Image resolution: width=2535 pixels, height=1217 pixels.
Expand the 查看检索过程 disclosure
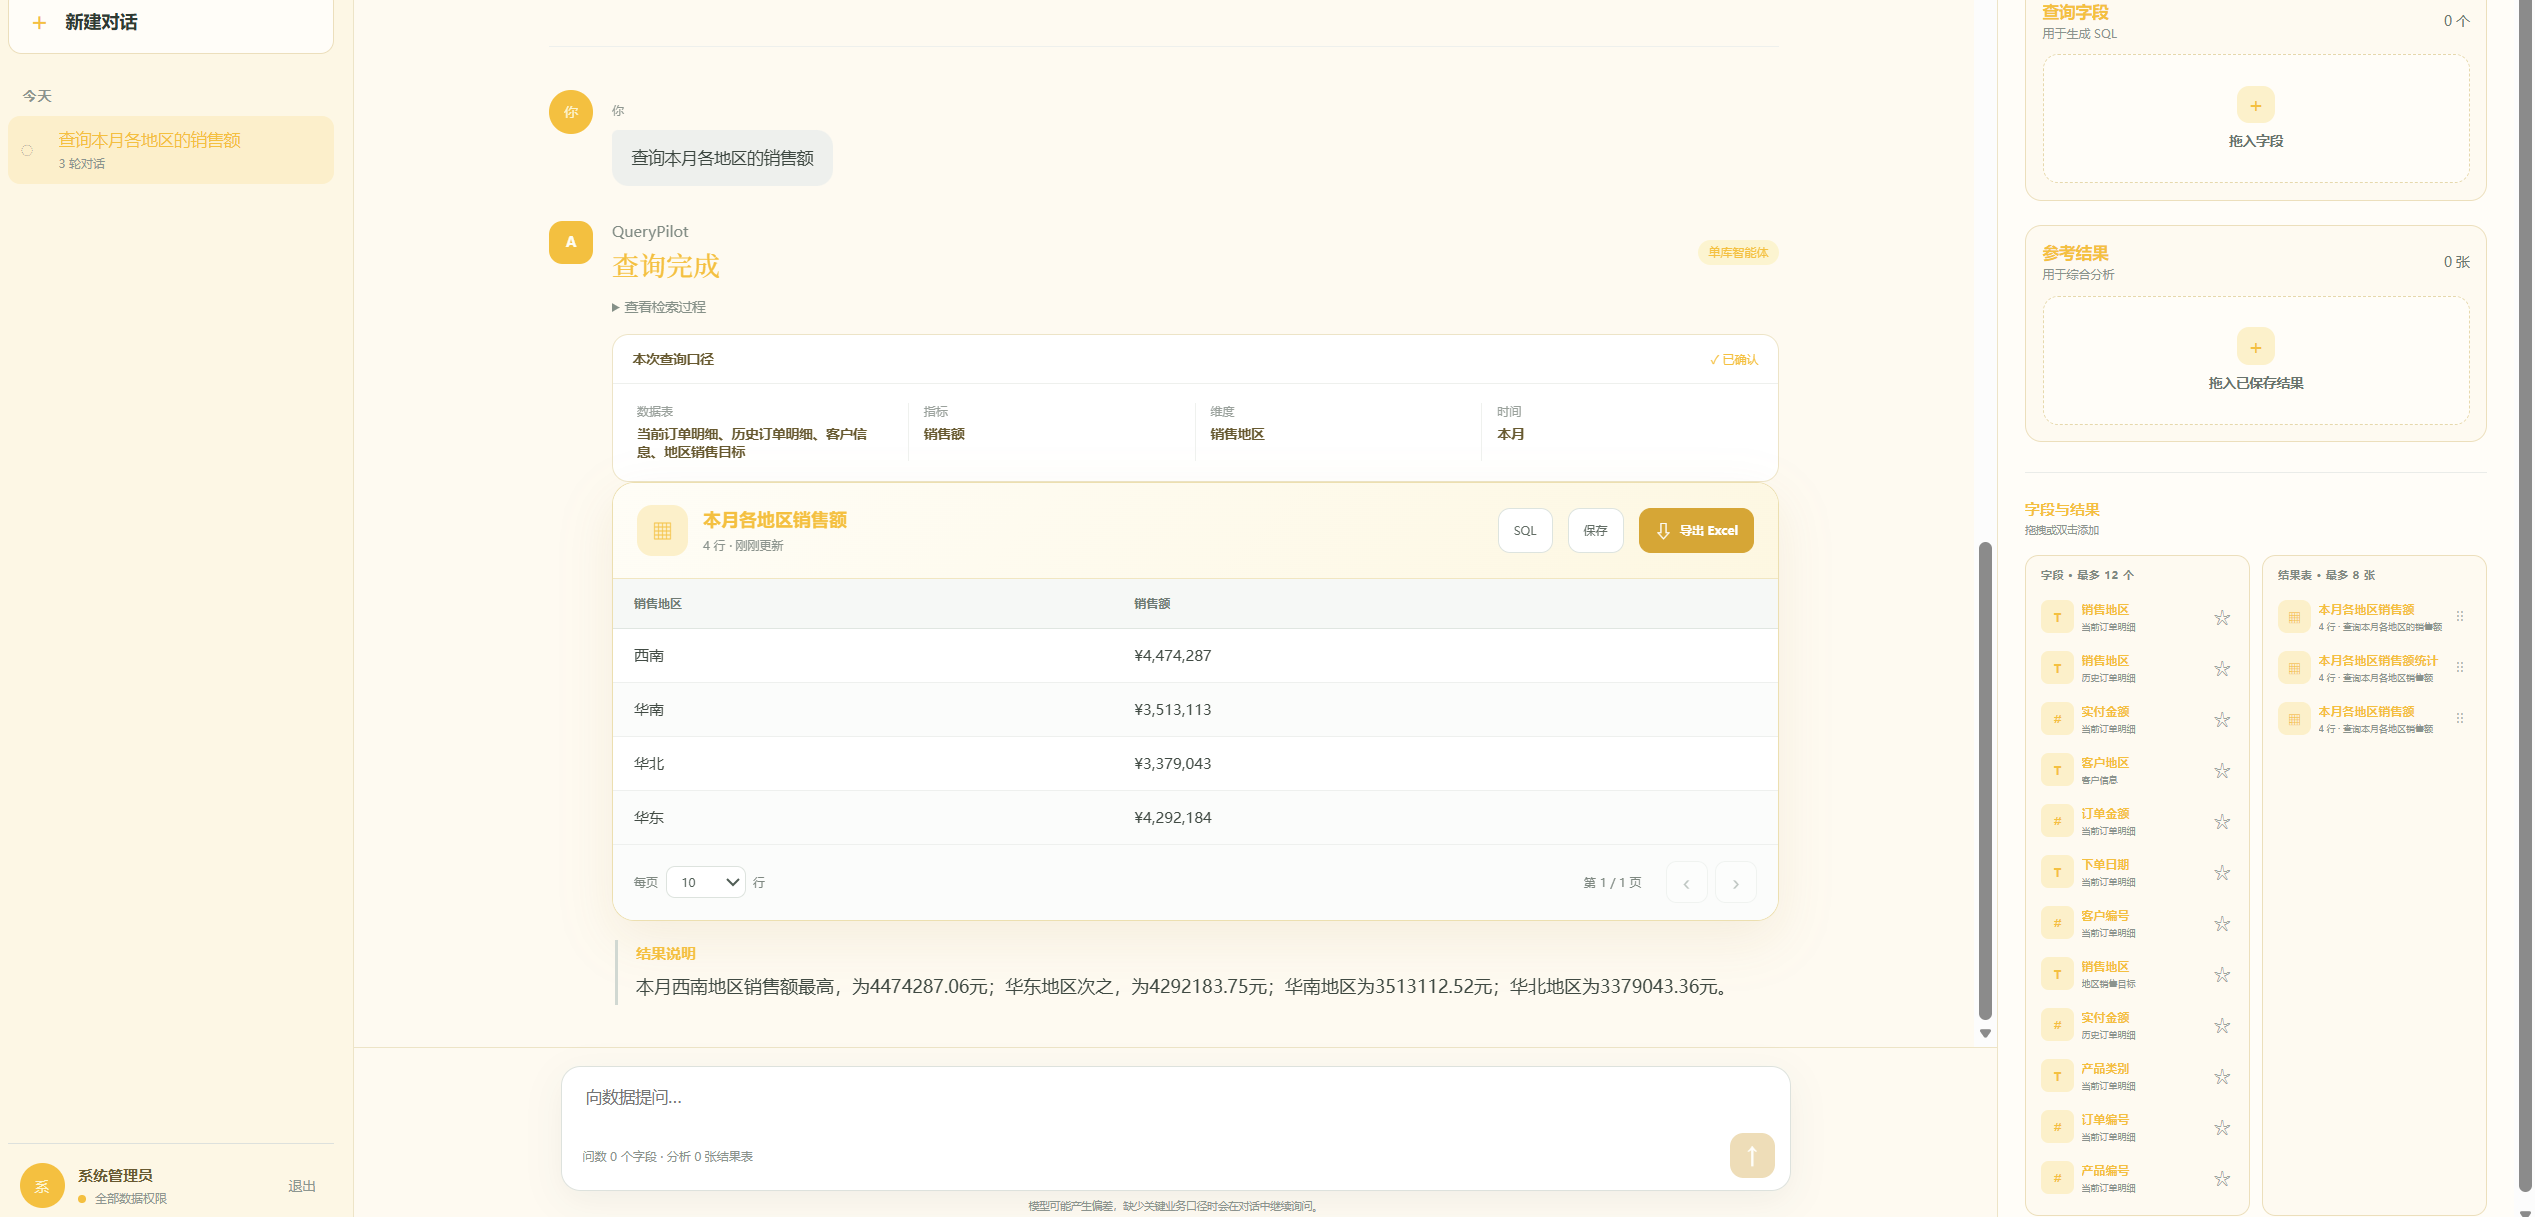coord(659,307)
